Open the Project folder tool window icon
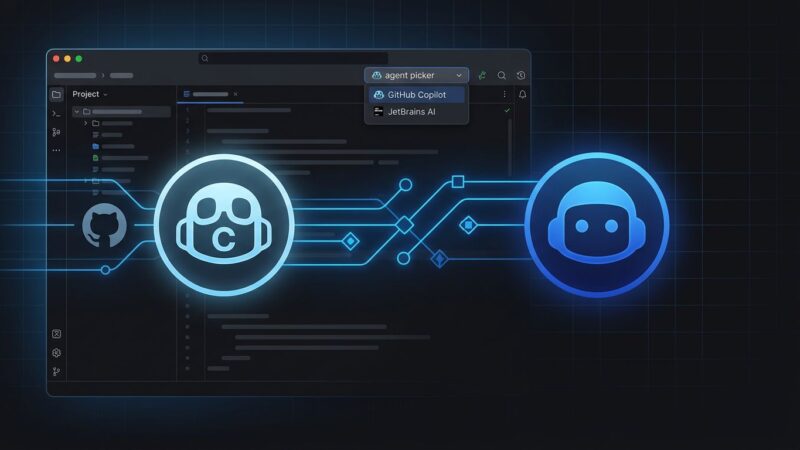Image resolution: width=800 pixels, height=450 pixels. click(57, 94)
